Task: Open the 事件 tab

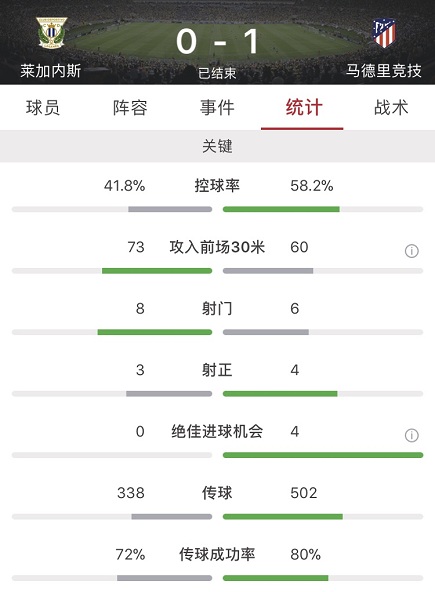Action: (x=217, y=108)
